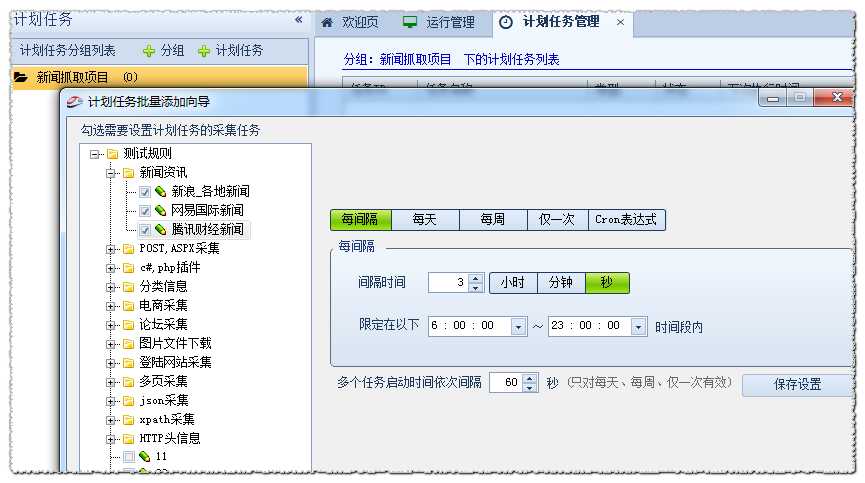Click the 间隔时间 value field
This screenshot has width=865, height=483.
click(x=448, y=283)
